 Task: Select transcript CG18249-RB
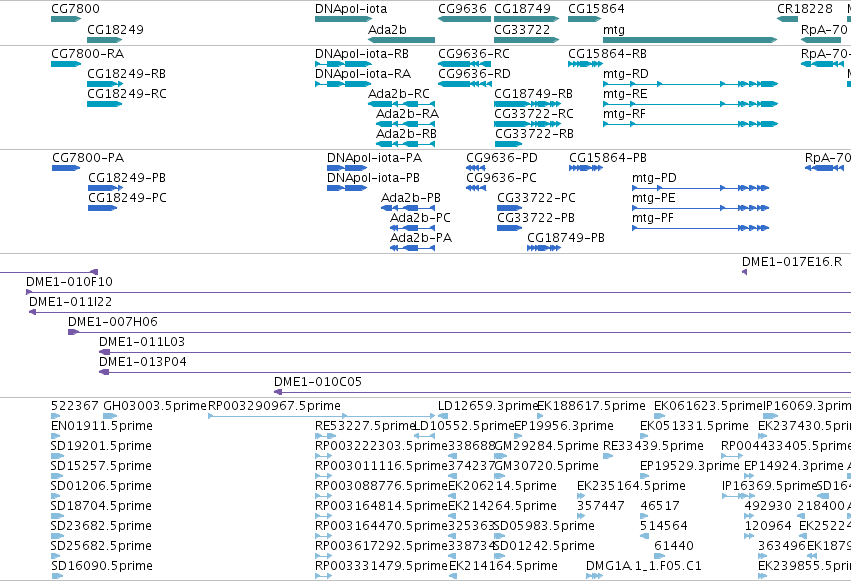pyautogui.click(x=105, y=84)
